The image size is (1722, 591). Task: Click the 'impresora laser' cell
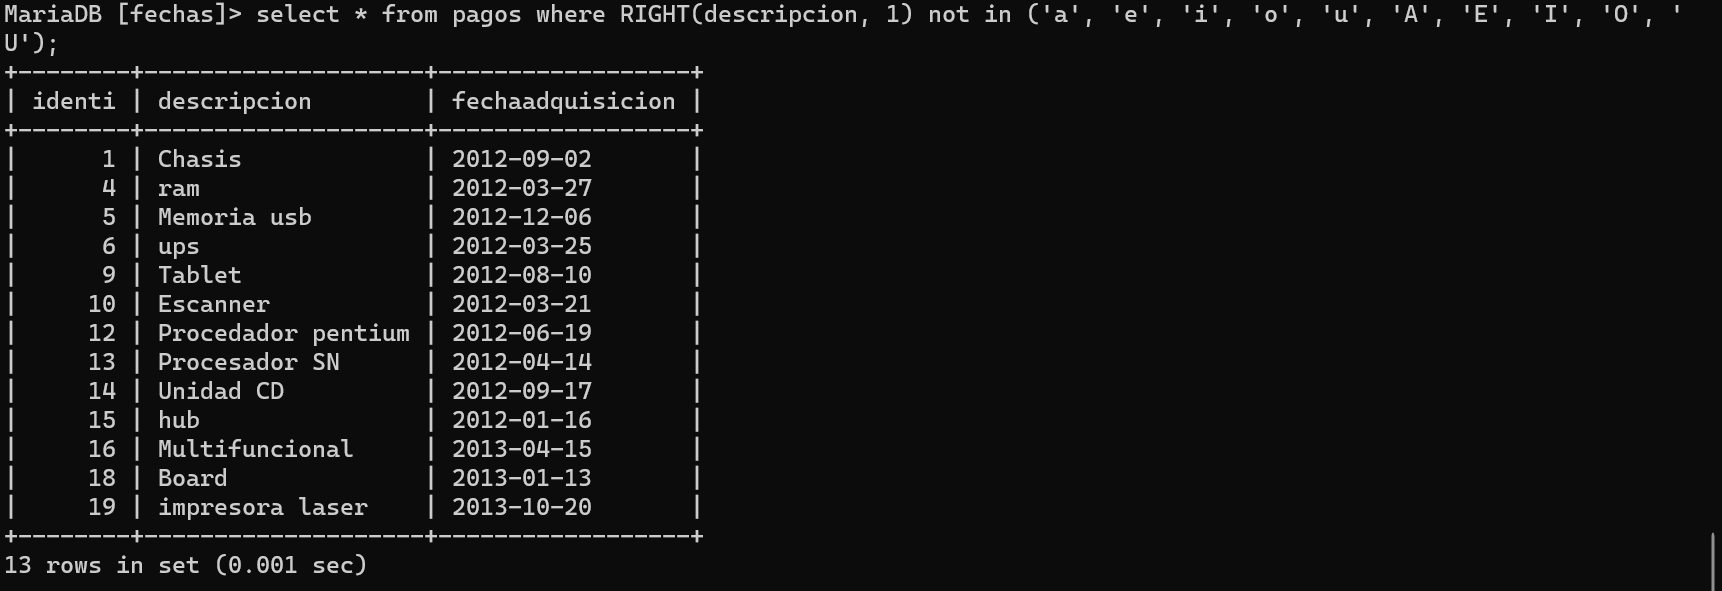pos(262,507)
